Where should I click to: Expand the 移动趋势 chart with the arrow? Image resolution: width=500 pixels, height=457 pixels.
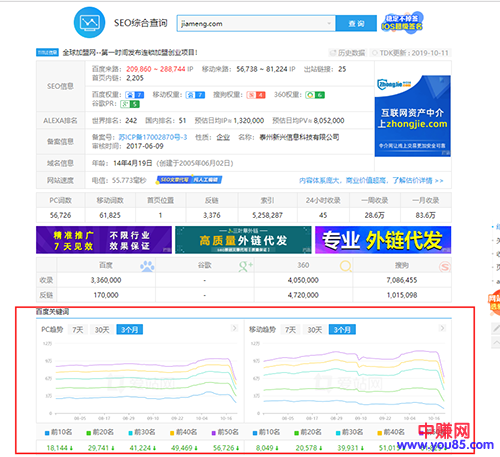point(442,328)
